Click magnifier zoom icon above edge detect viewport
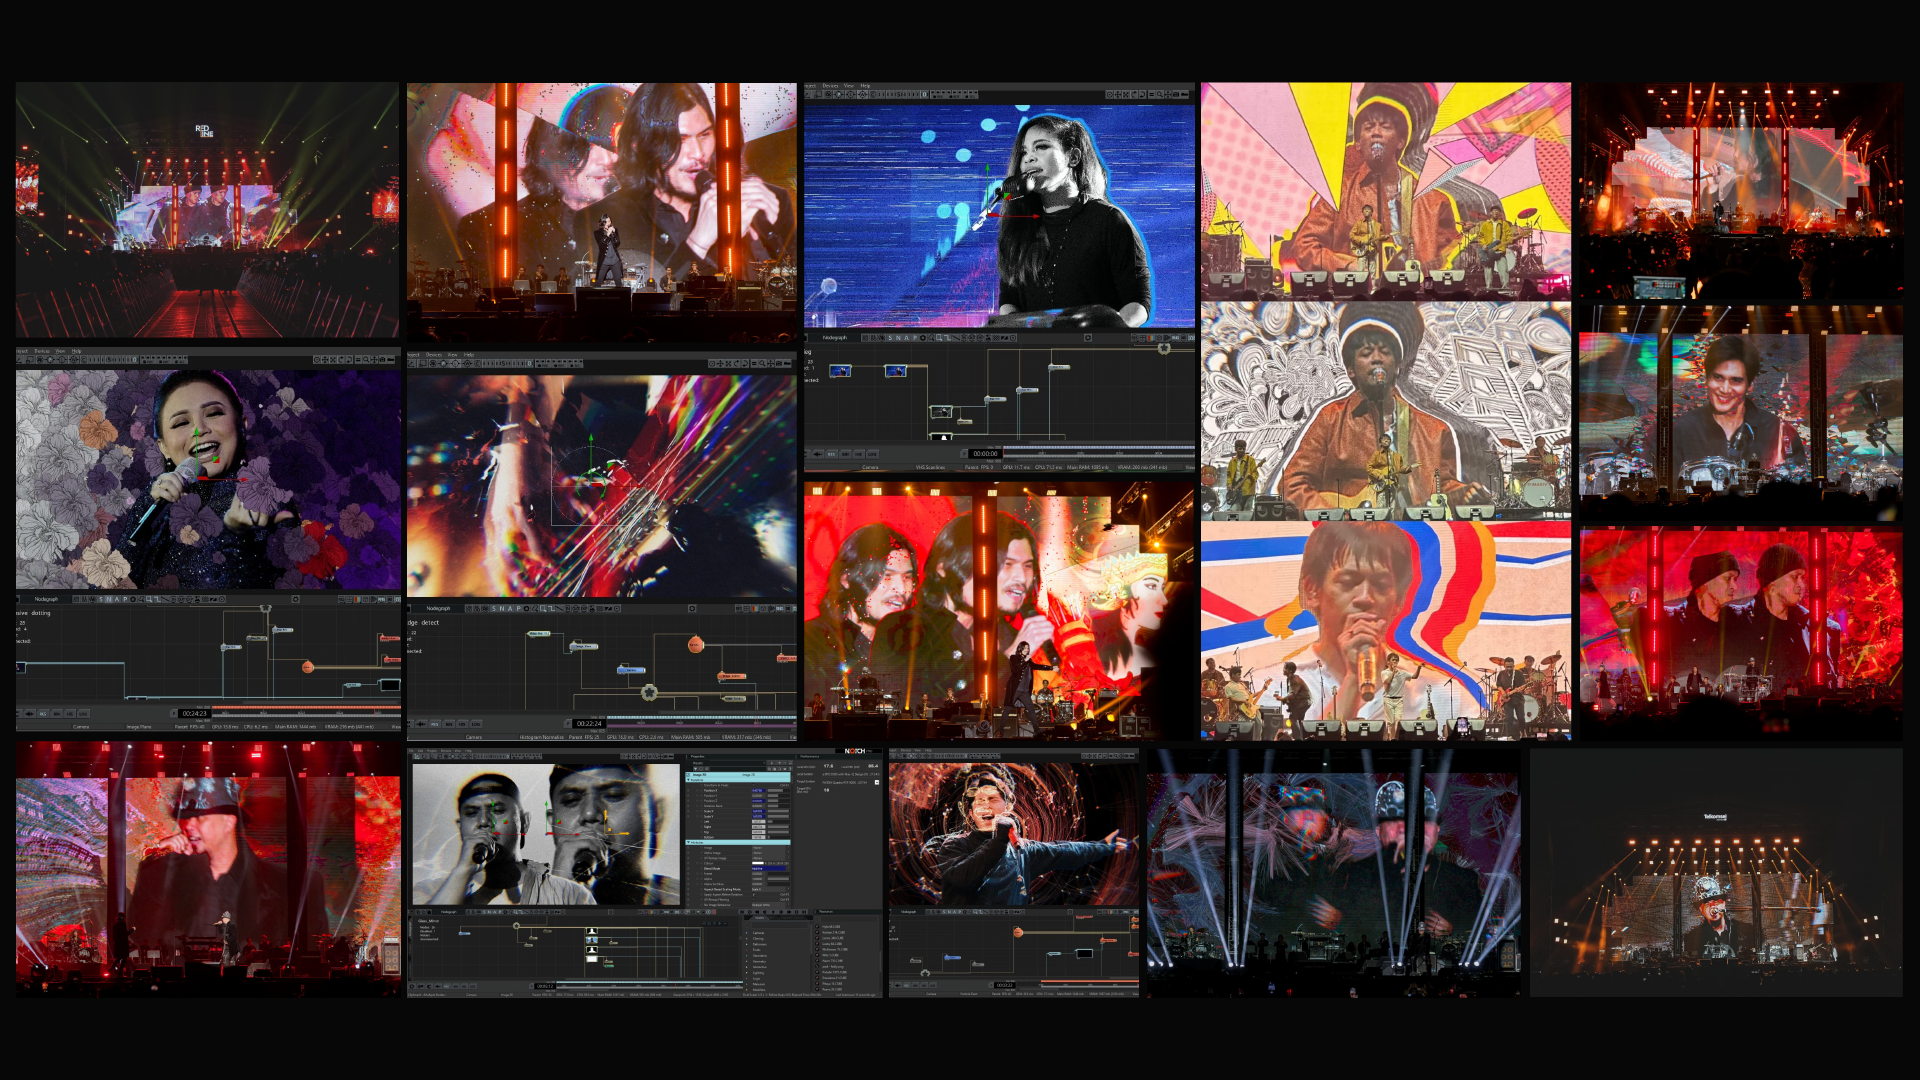The height and width of the screenshot is (1080, 1920). (x=762, y=363)
